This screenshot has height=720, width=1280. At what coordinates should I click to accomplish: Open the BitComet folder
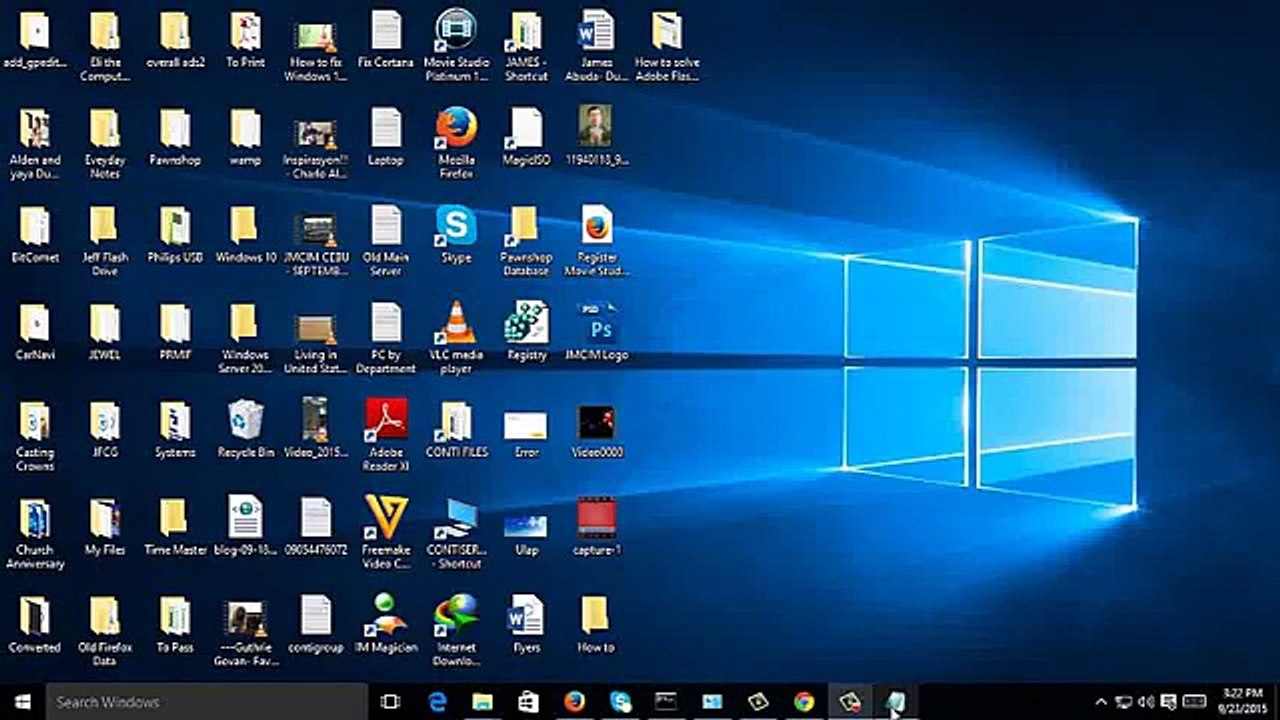(34, 236)
